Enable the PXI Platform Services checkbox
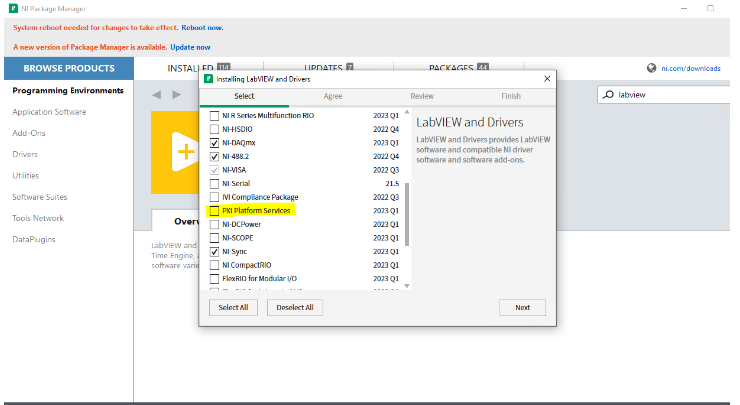Viewport: 740px width, 405px height. click(214, 211)
